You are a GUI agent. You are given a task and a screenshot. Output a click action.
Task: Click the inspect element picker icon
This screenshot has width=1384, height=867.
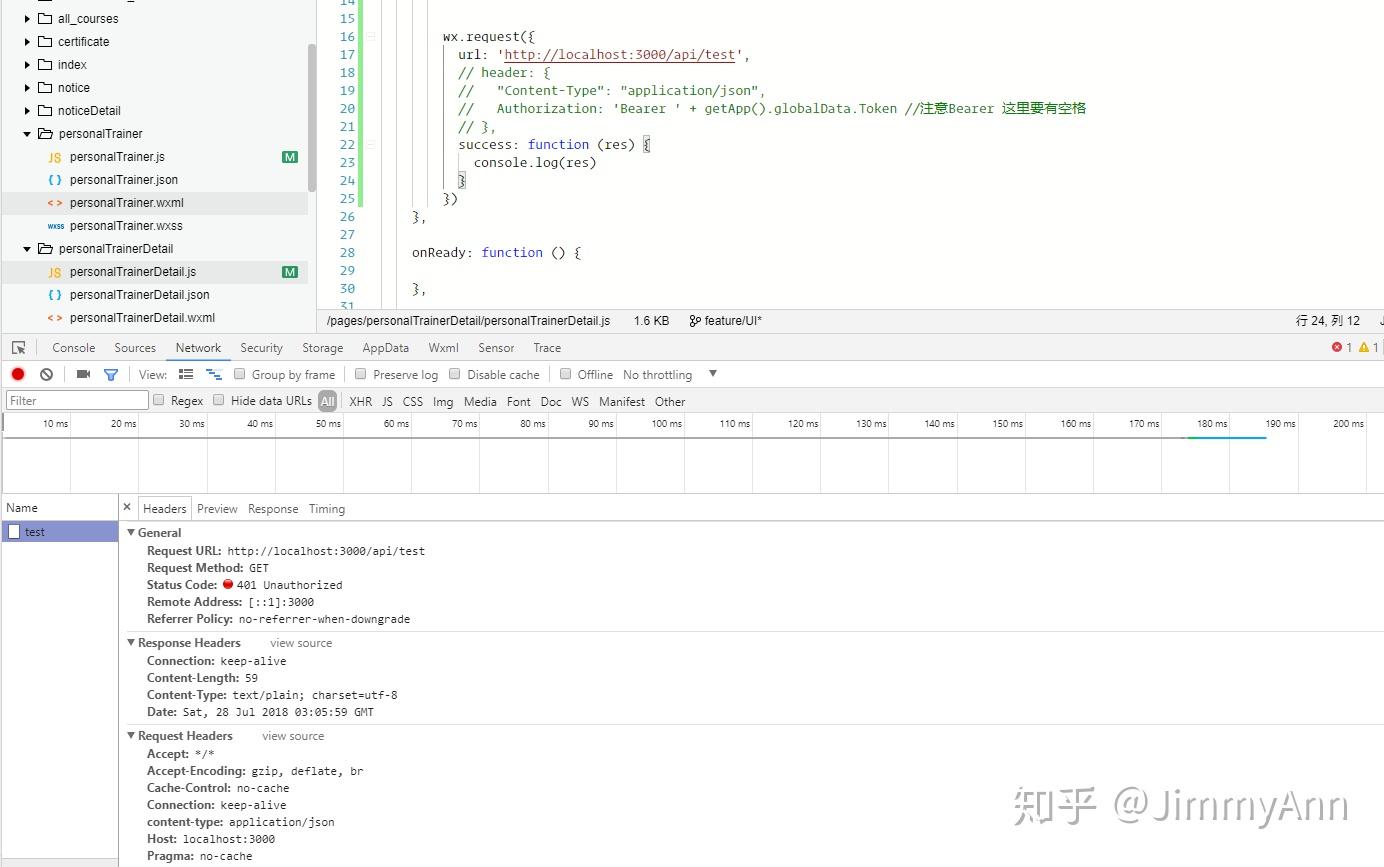tap(18, 348)
